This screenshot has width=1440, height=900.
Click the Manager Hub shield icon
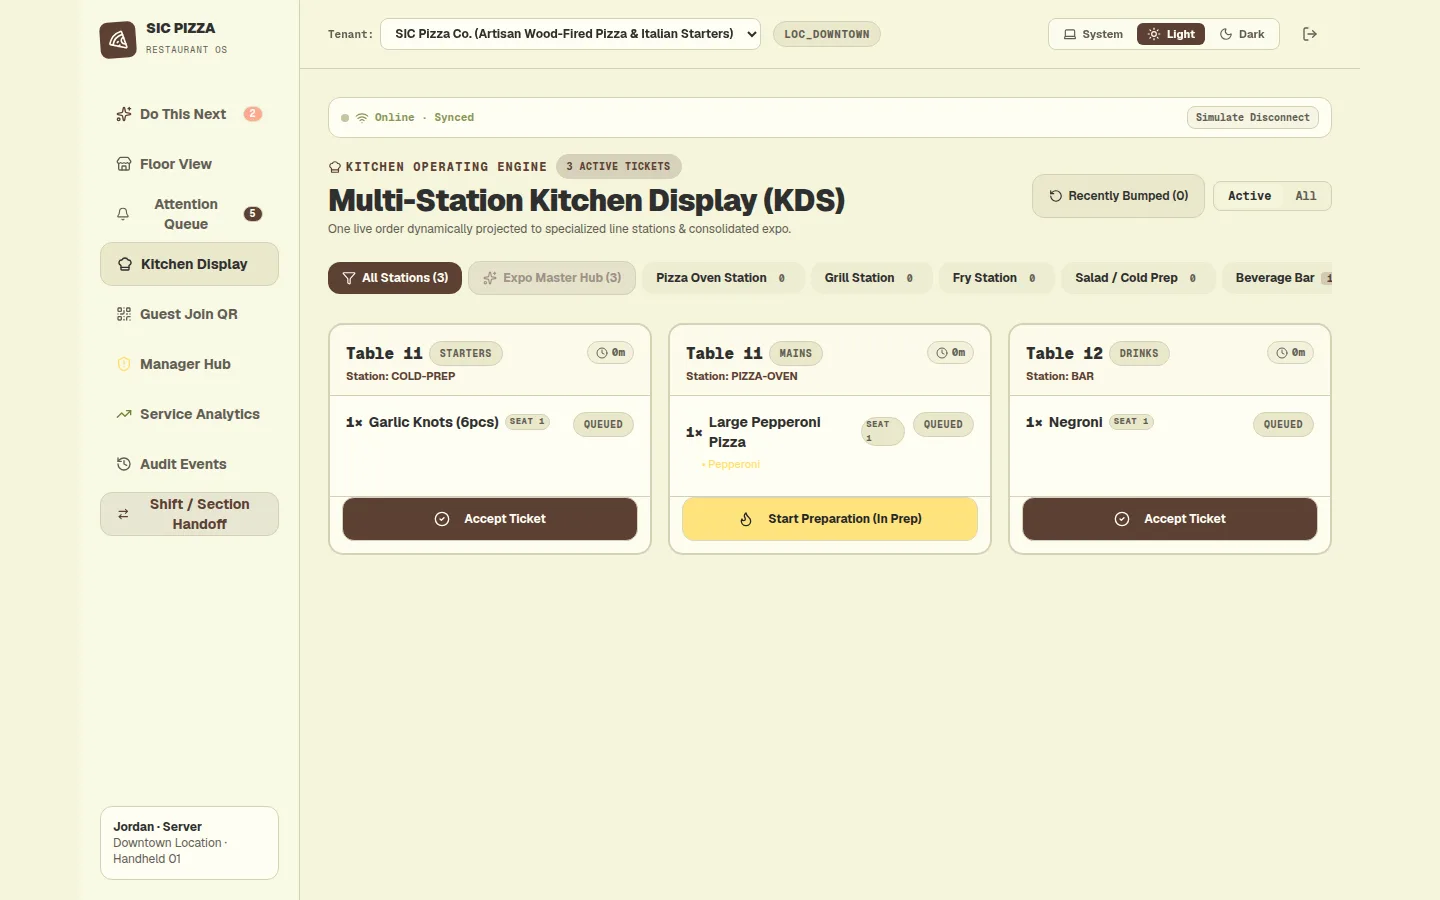[124, 364]
